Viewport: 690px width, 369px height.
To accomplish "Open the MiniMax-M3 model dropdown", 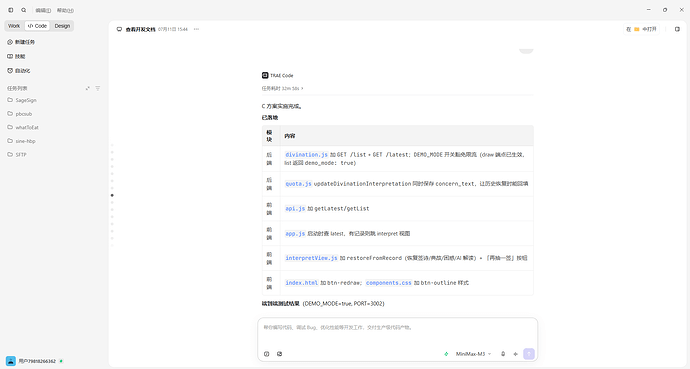I will (473, 354).
